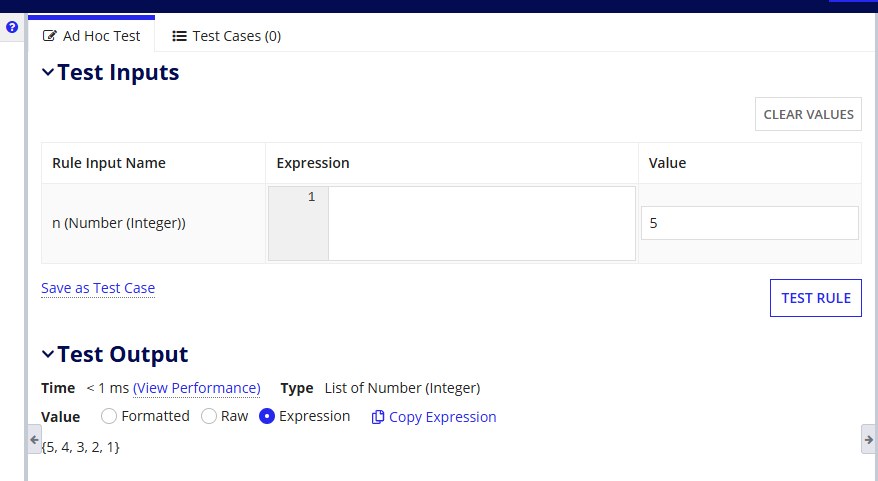Switch to the Test Cases (0) tab
This screenshot has height=481, width=878.
tap(226, 36)
